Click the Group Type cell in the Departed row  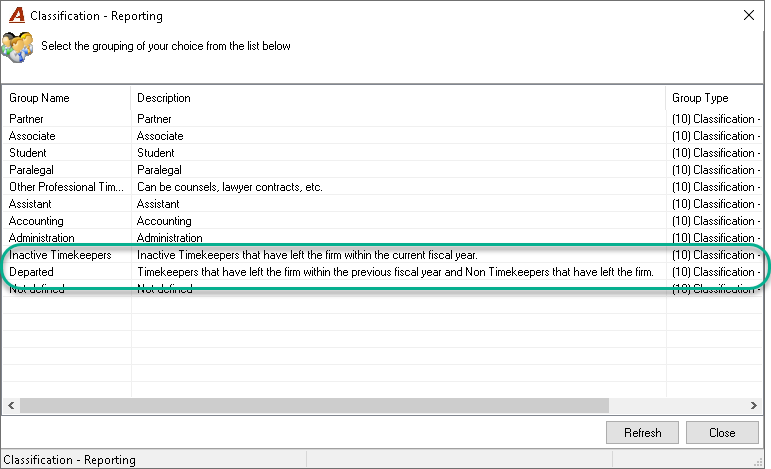pyautogui.click(x=716, y=272)
